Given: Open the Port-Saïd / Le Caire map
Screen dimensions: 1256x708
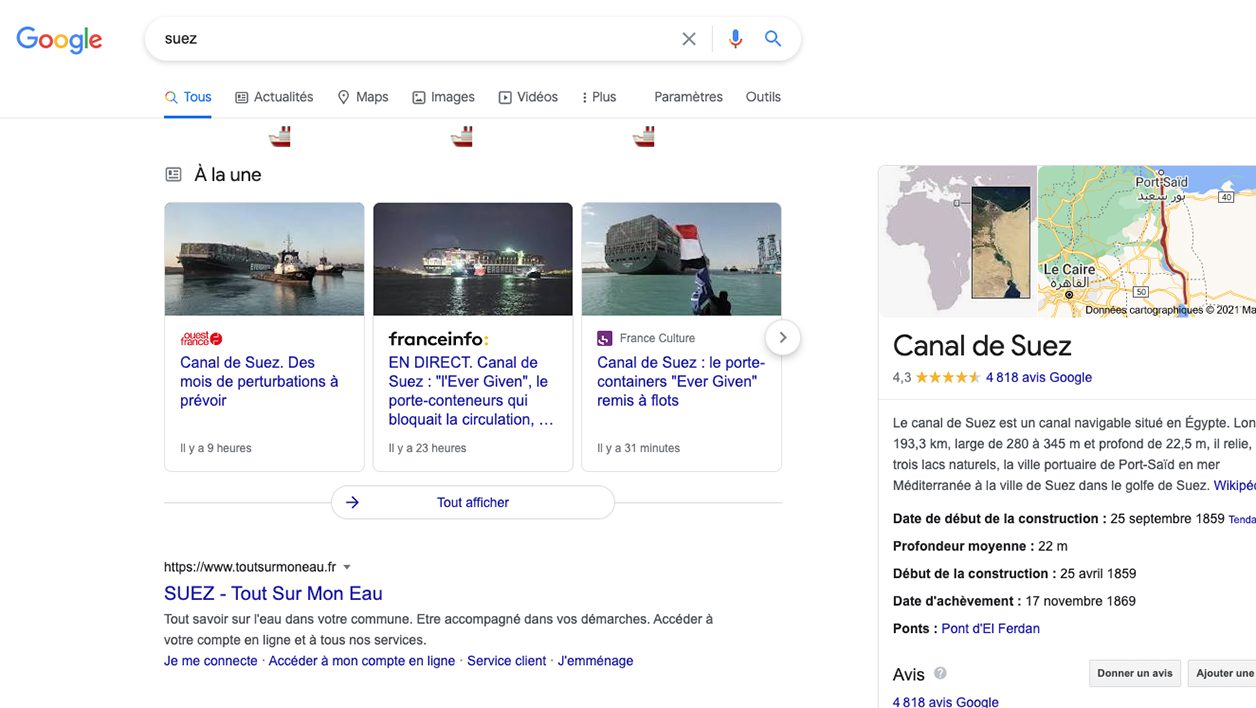Looking at the screenshot, I should (x=1147, y=241).
